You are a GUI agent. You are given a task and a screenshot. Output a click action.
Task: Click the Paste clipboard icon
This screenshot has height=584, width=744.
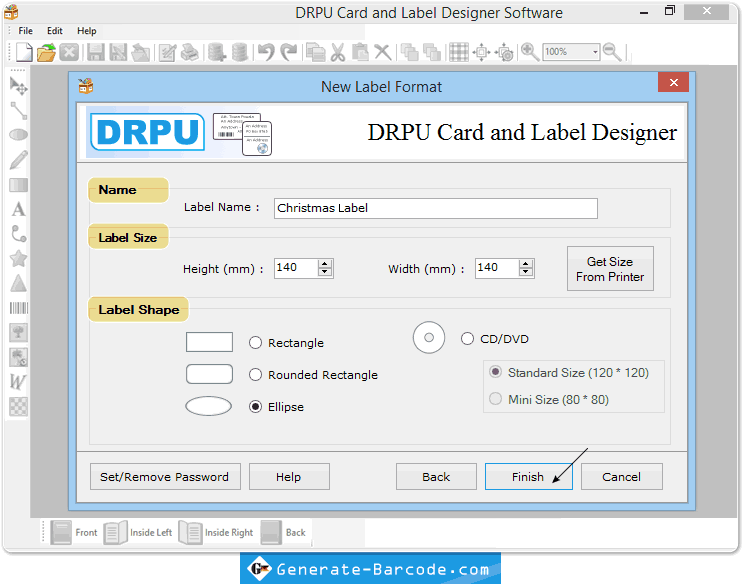tap(360, 52)
